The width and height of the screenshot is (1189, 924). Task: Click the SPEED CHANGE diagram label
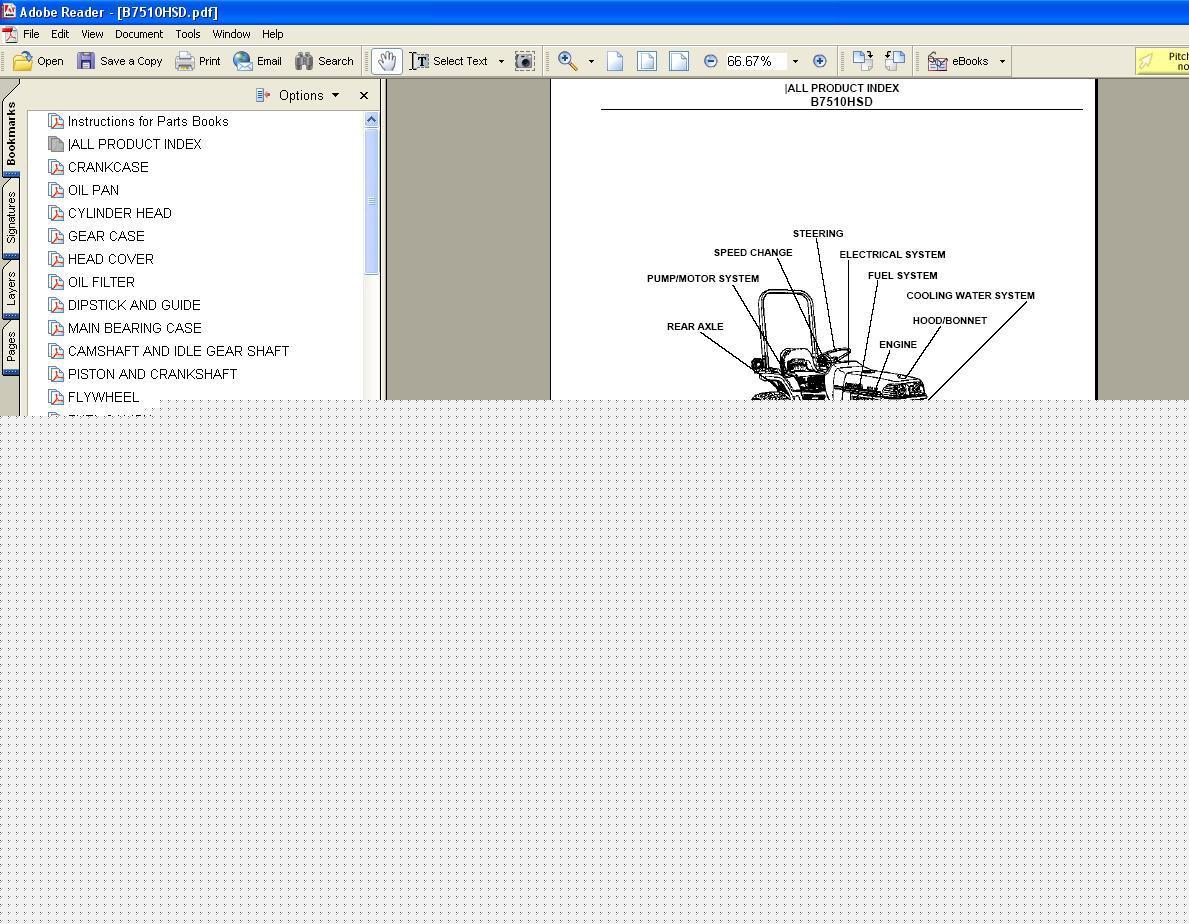click(x=752, y=252)
